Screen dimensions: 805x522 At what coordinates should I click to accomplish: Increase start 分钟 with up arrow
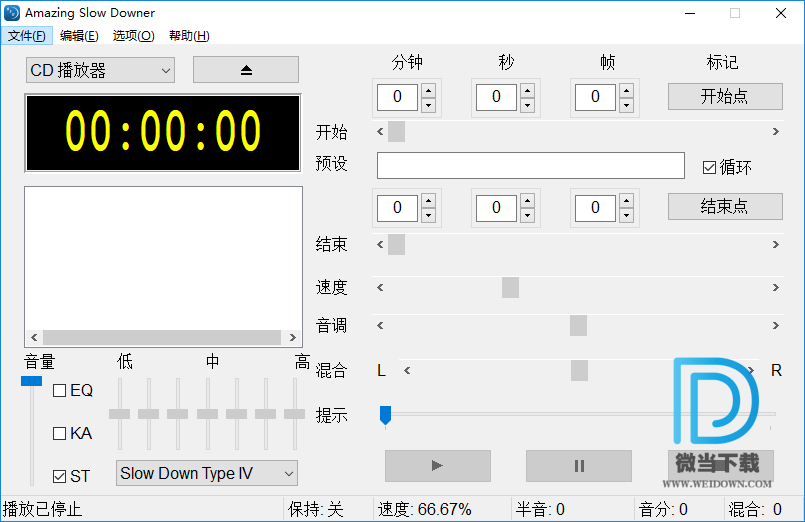pyautogui.click(x=428, y=90)
